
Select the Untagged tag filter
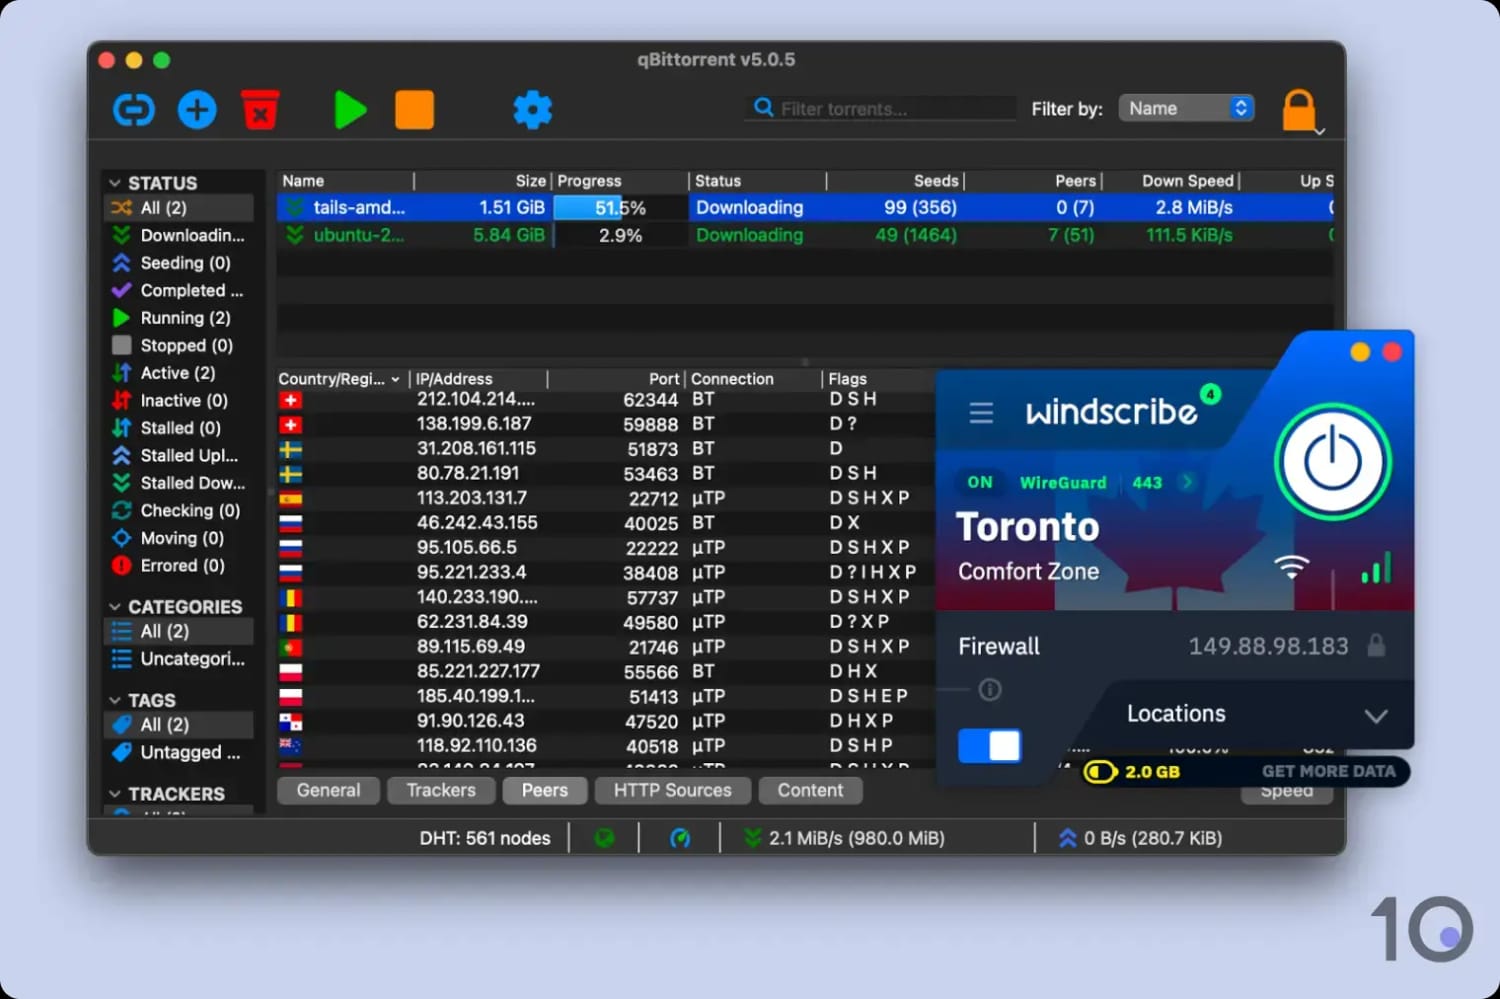tap(179, 752)
